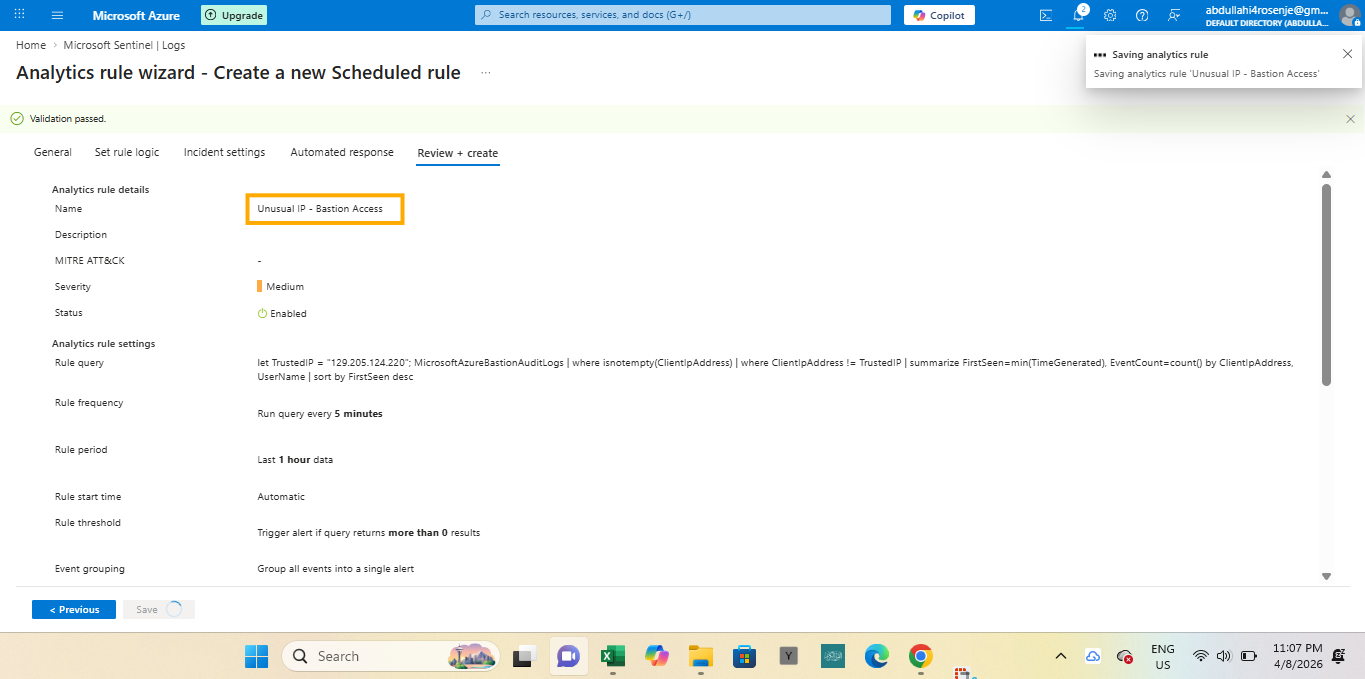Close the Validation passed banner
Image resolution: width=1365 pixels, height=679 pixels.
point(1350,119)
